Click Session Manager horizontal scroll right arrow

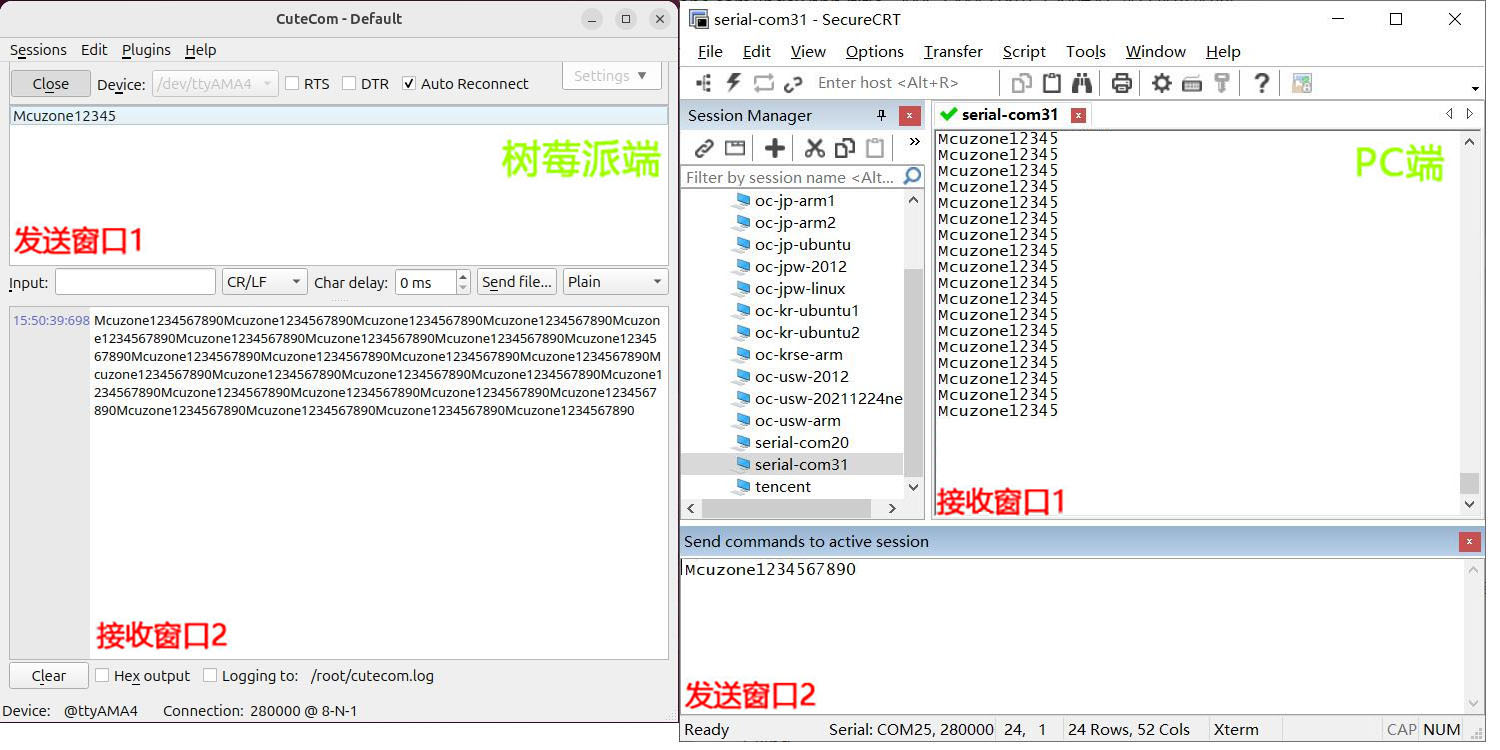pyautogui.click(x=892, y=508)
